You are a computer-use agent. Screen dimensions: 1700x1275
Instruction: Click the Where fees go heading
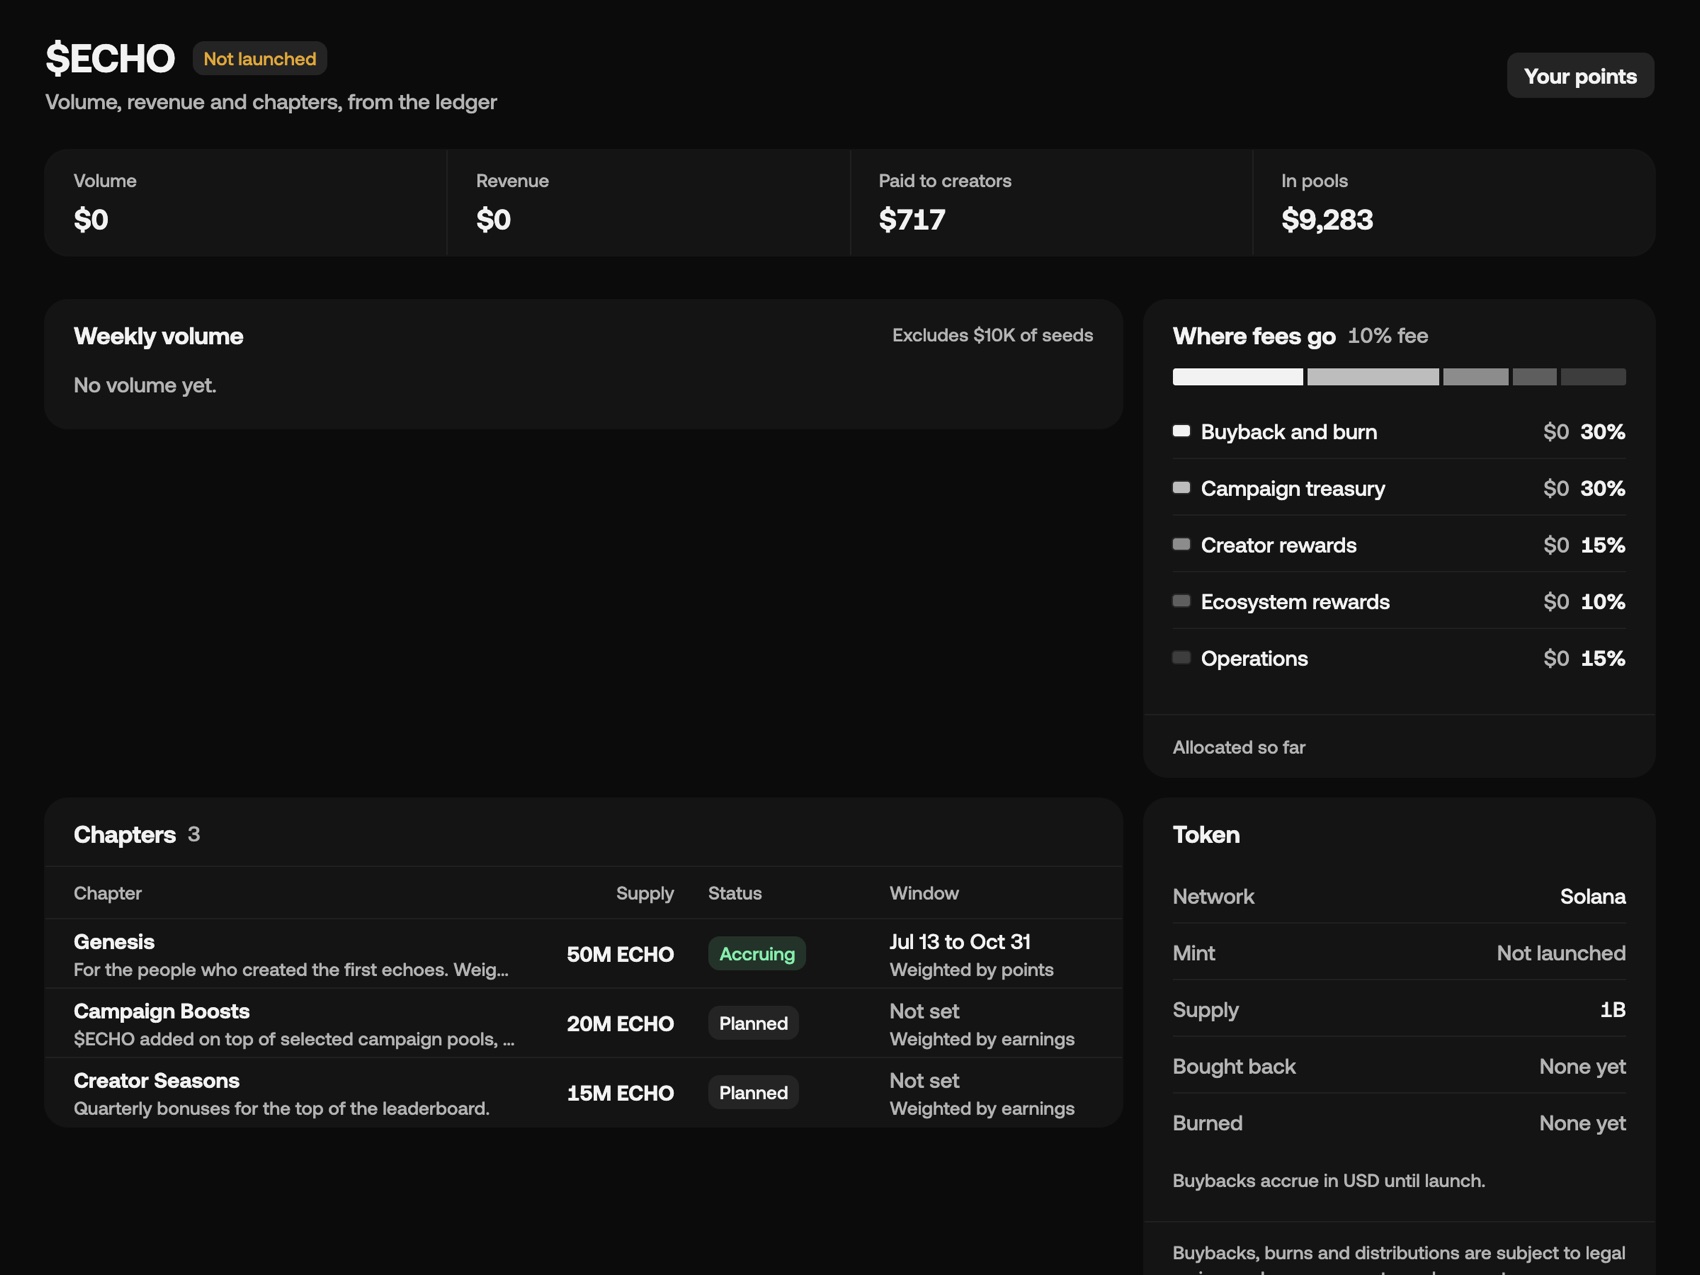point(1254,336)
